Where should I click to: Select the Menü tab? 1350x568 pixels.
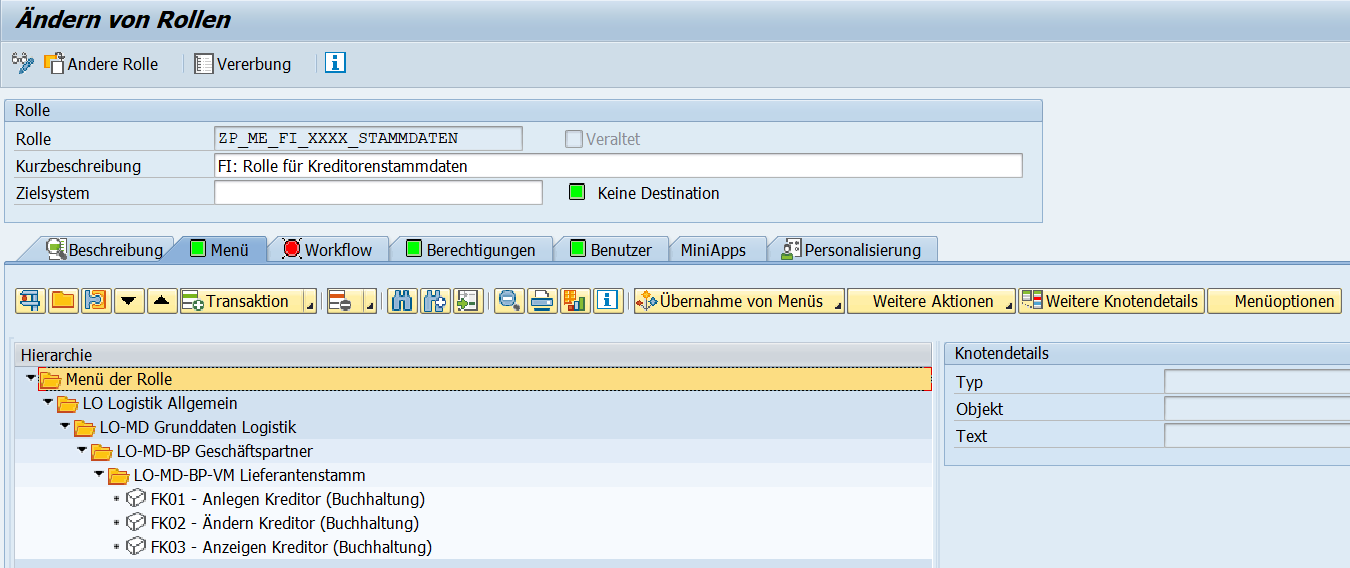(219, 250)
